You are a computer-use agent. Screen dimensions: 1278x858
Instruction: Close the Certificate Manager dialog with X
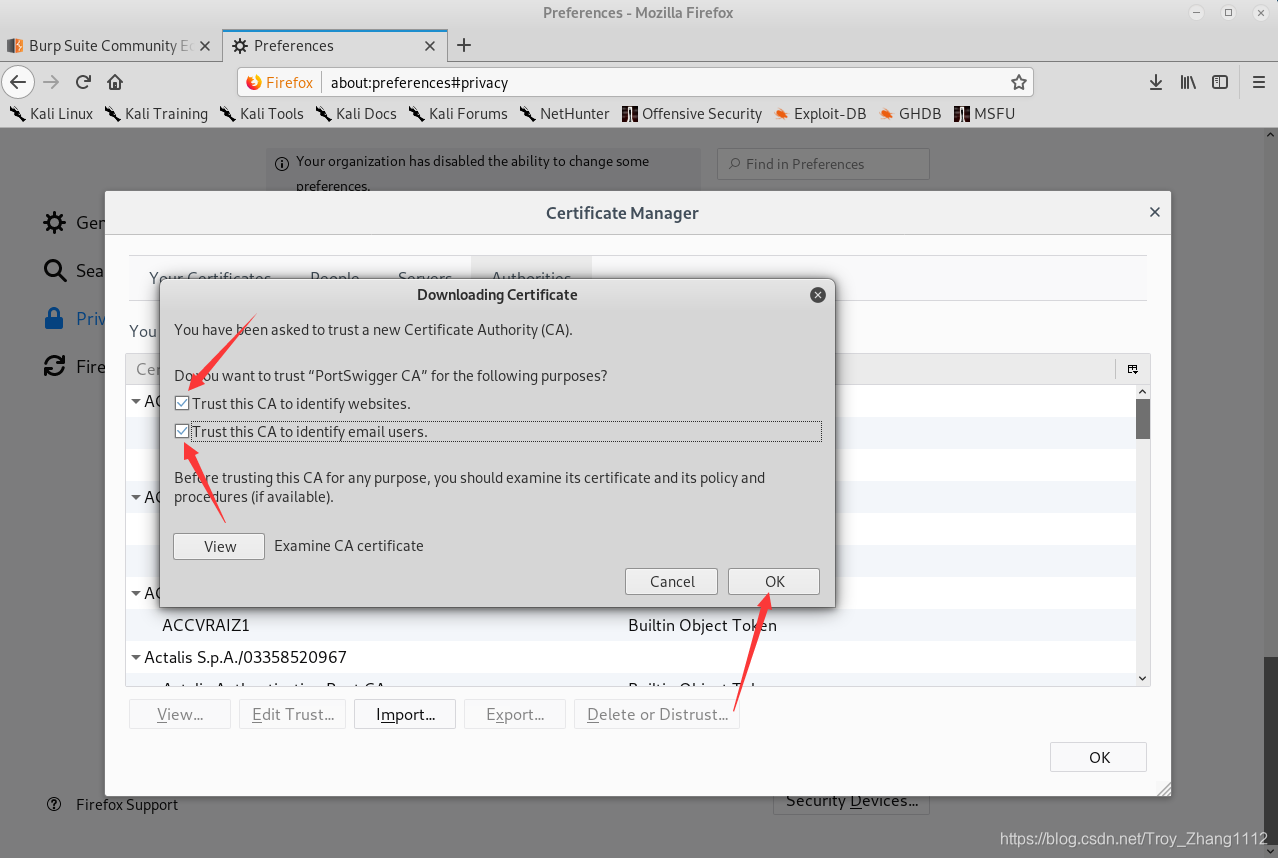(x=1155, y=212)
